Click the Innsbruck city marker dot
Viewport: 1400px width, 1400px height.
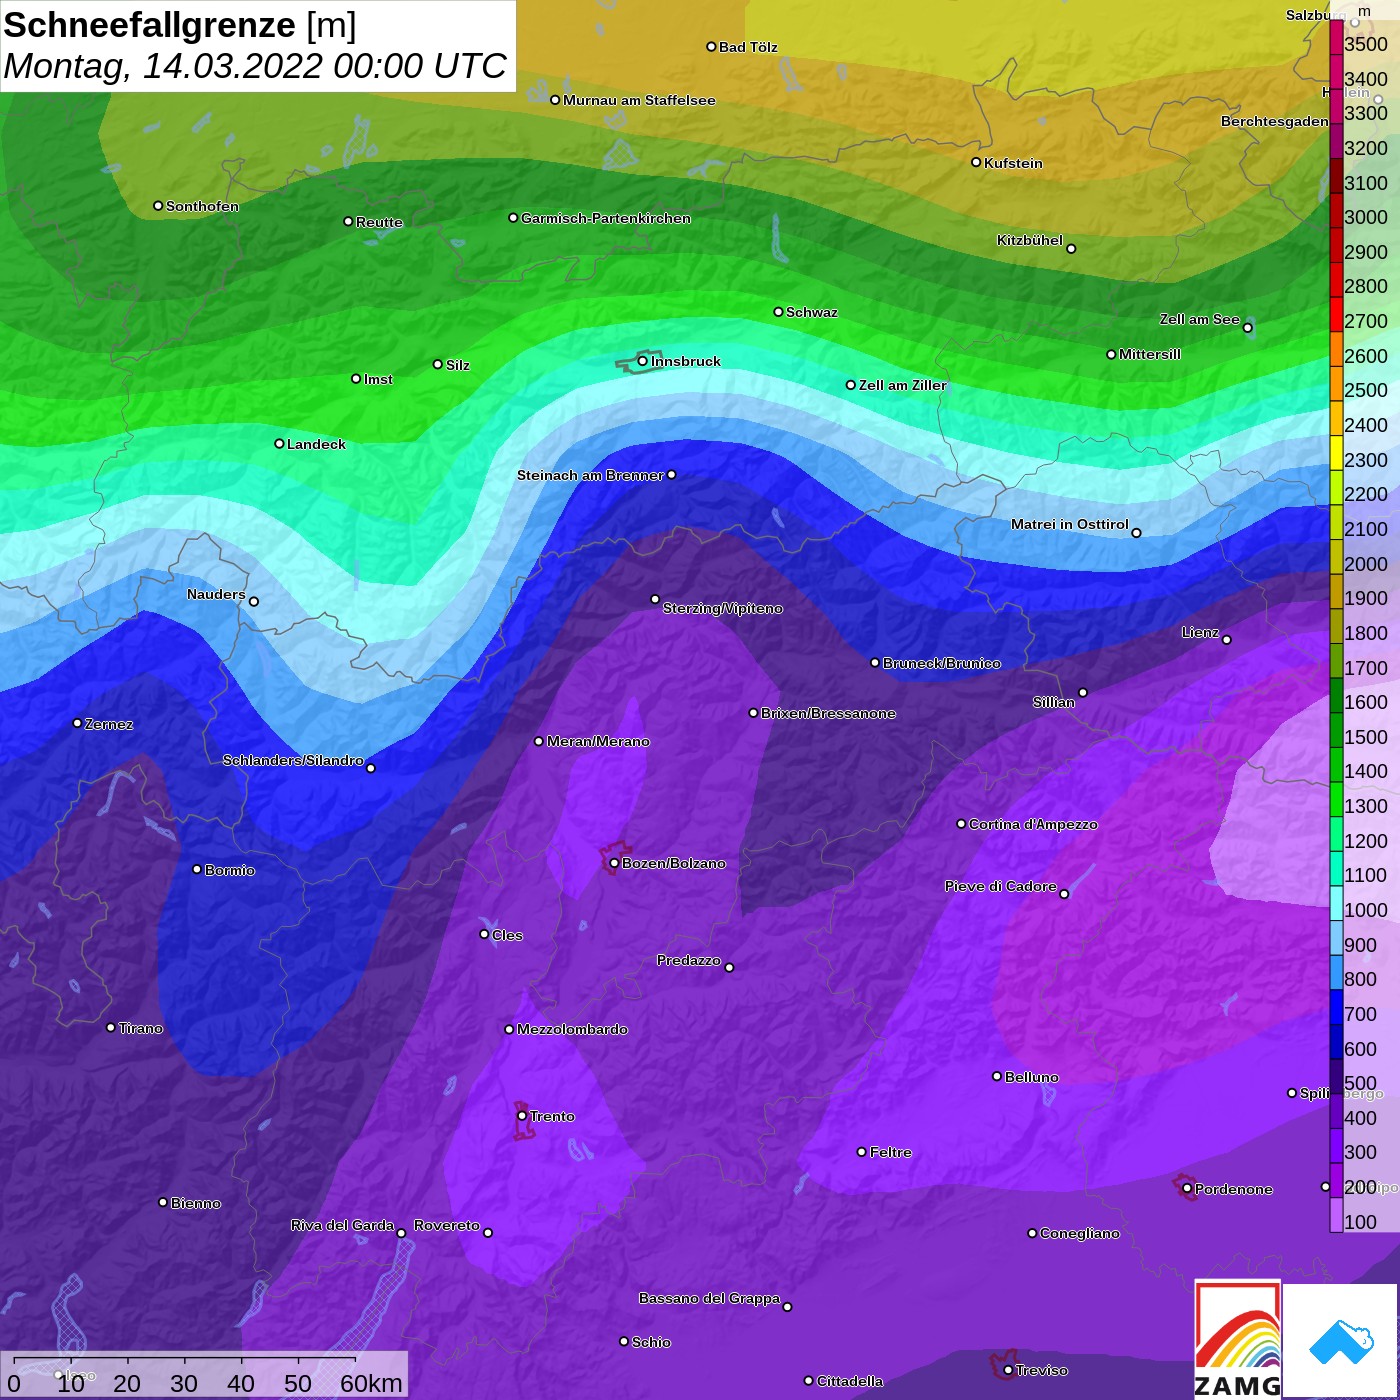pos(642,361)
